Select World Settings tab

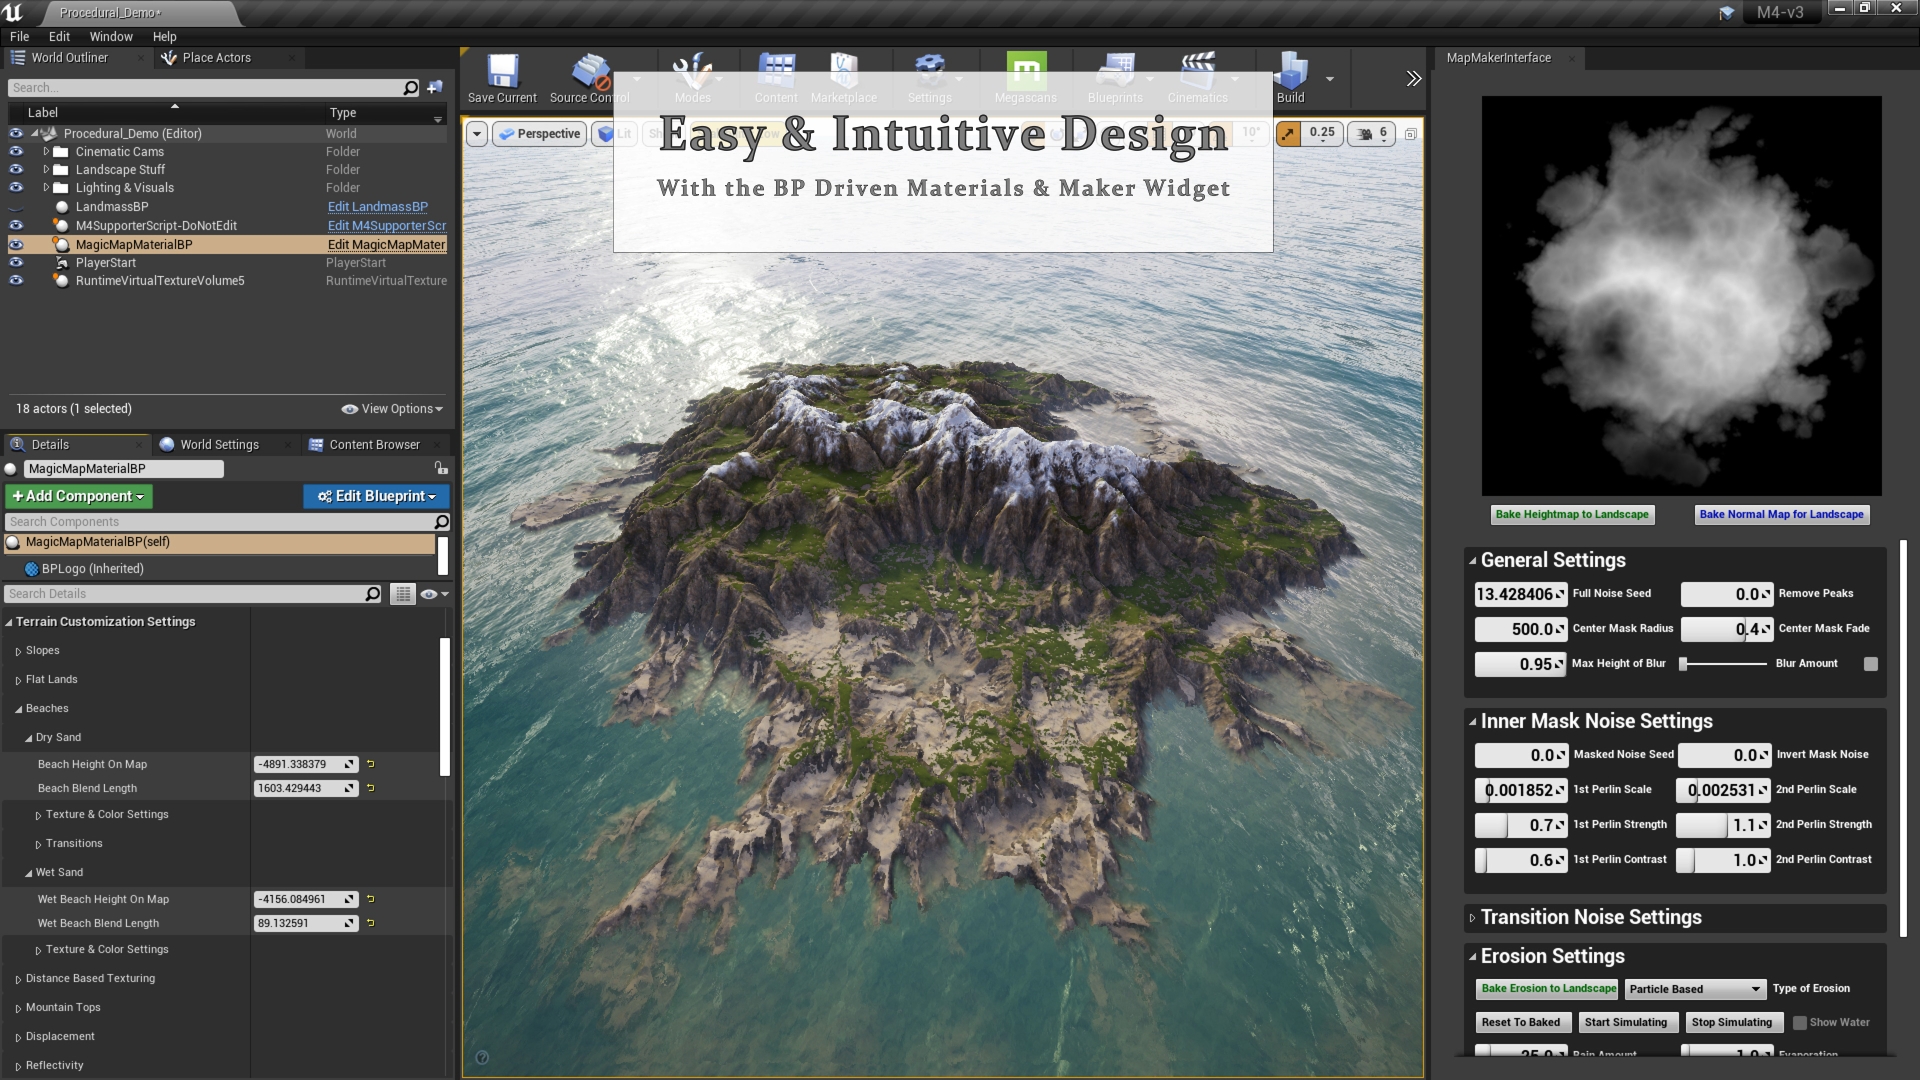coord(219,443)
